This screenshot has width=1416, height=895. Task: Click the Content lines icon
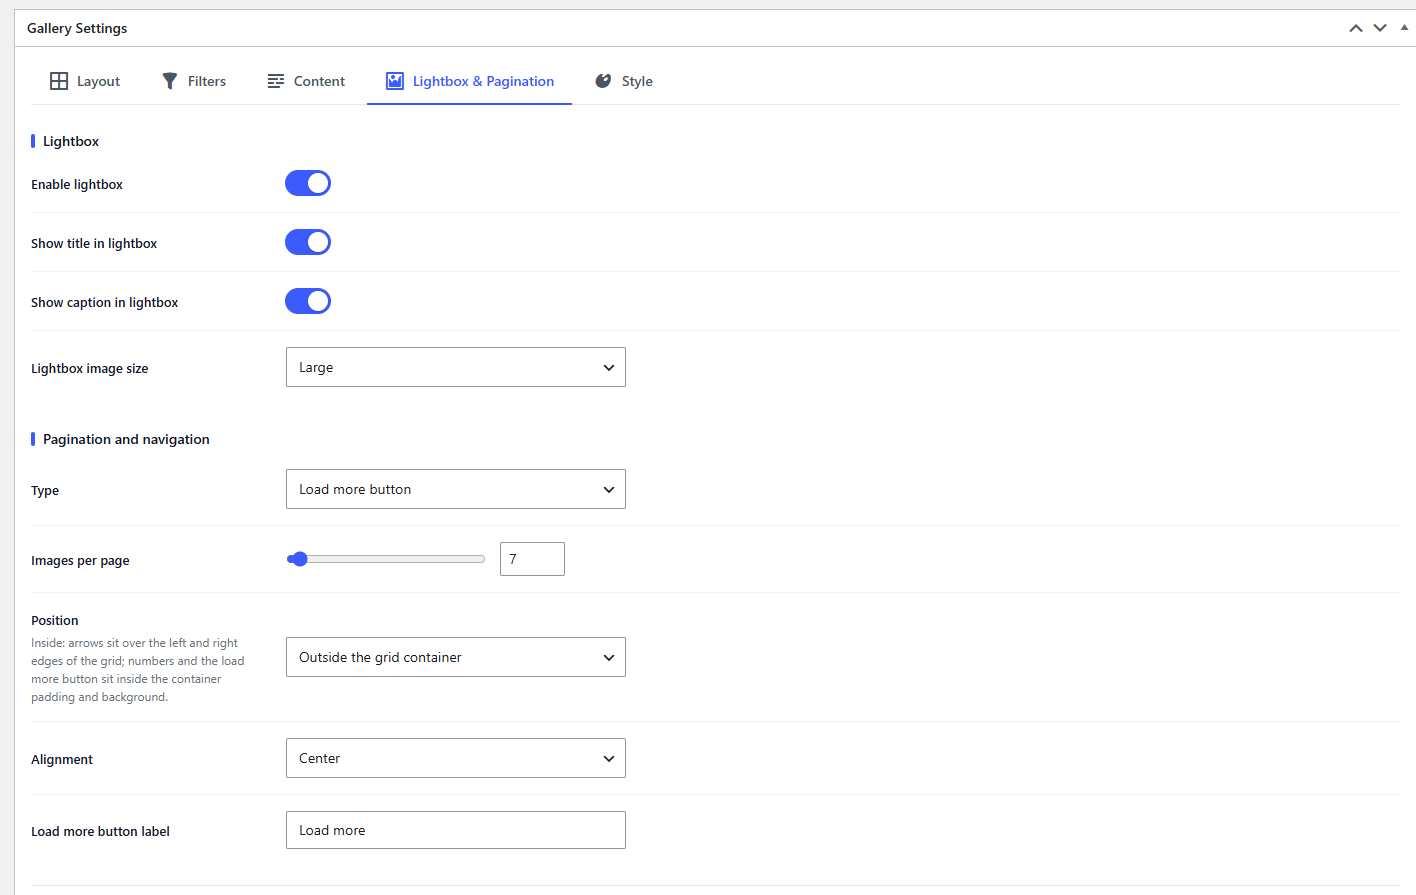click(x=276, y=81)
